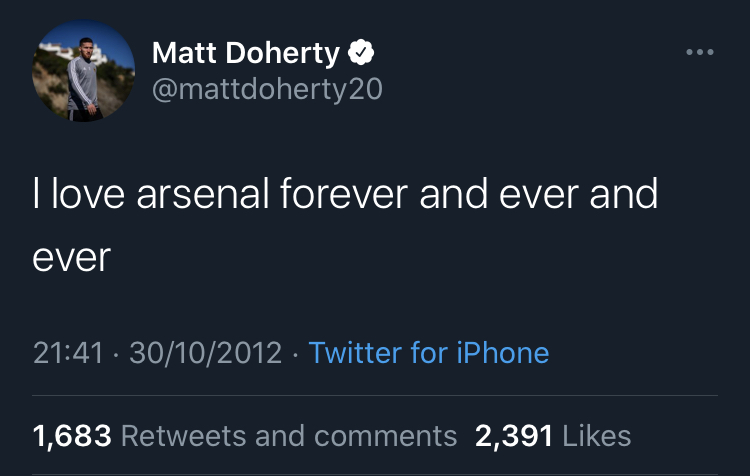
Task: Click the leading I of the tweet
Action: tap(36, 193)
